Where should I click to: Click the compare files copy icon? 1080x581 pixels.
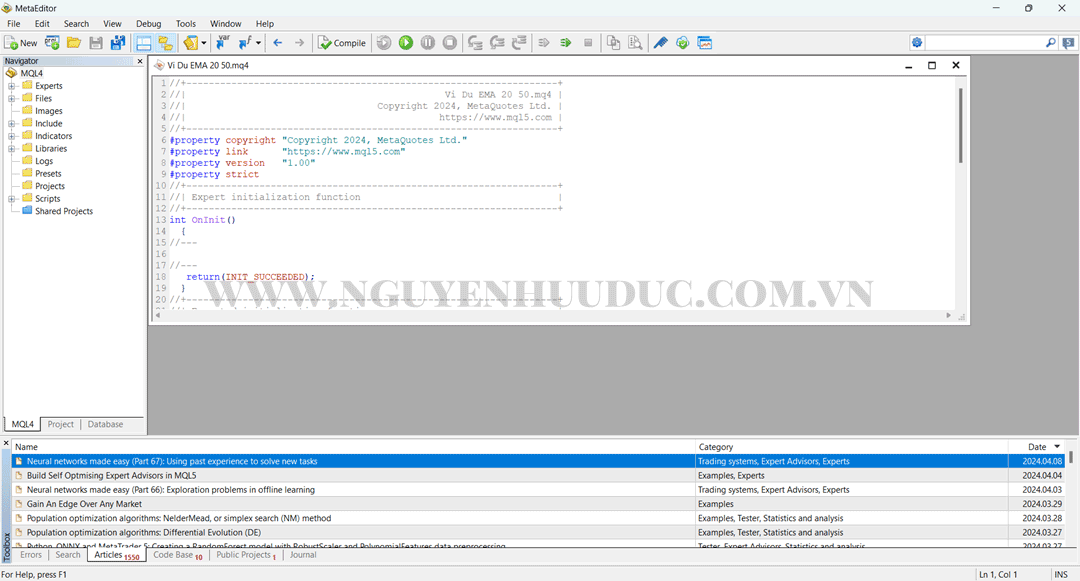(613, 43)
